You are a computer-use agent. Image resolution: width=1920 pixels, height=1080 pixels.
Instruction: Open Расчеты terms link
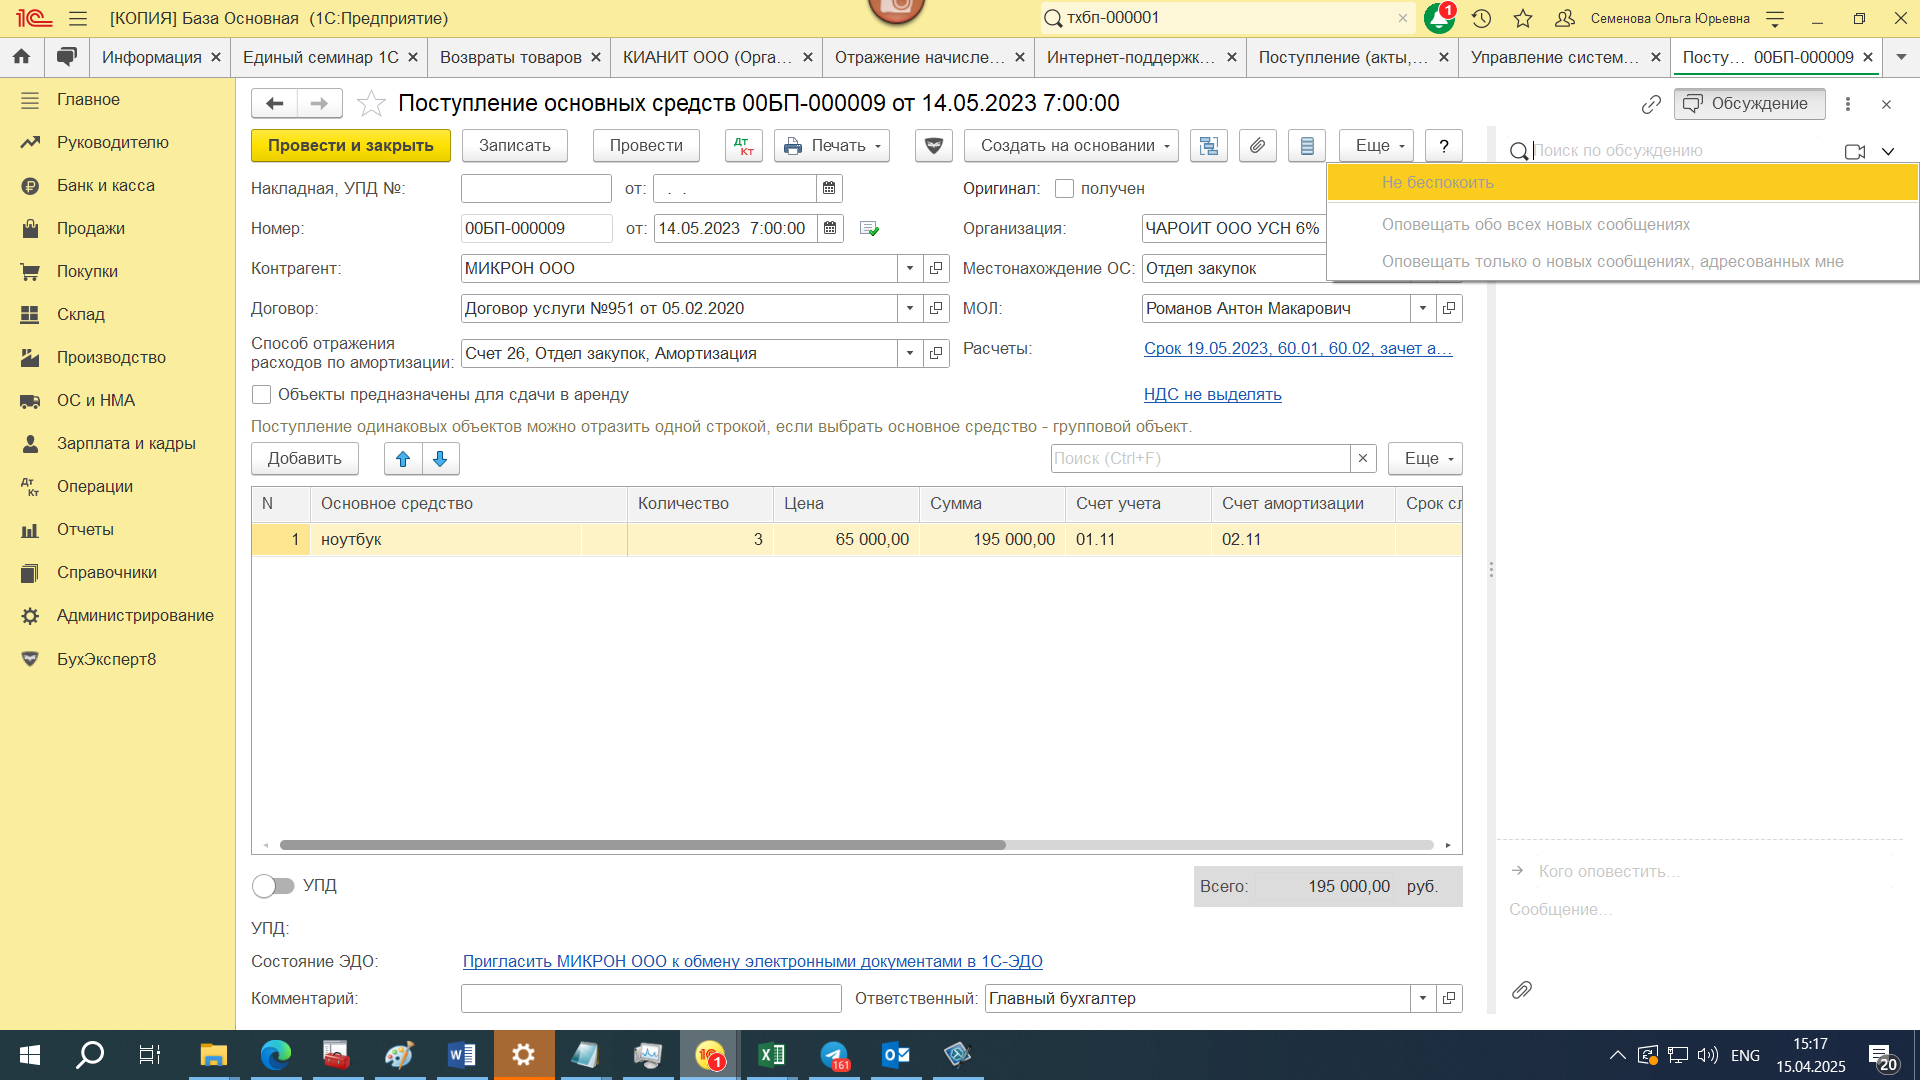(1298, 348)
